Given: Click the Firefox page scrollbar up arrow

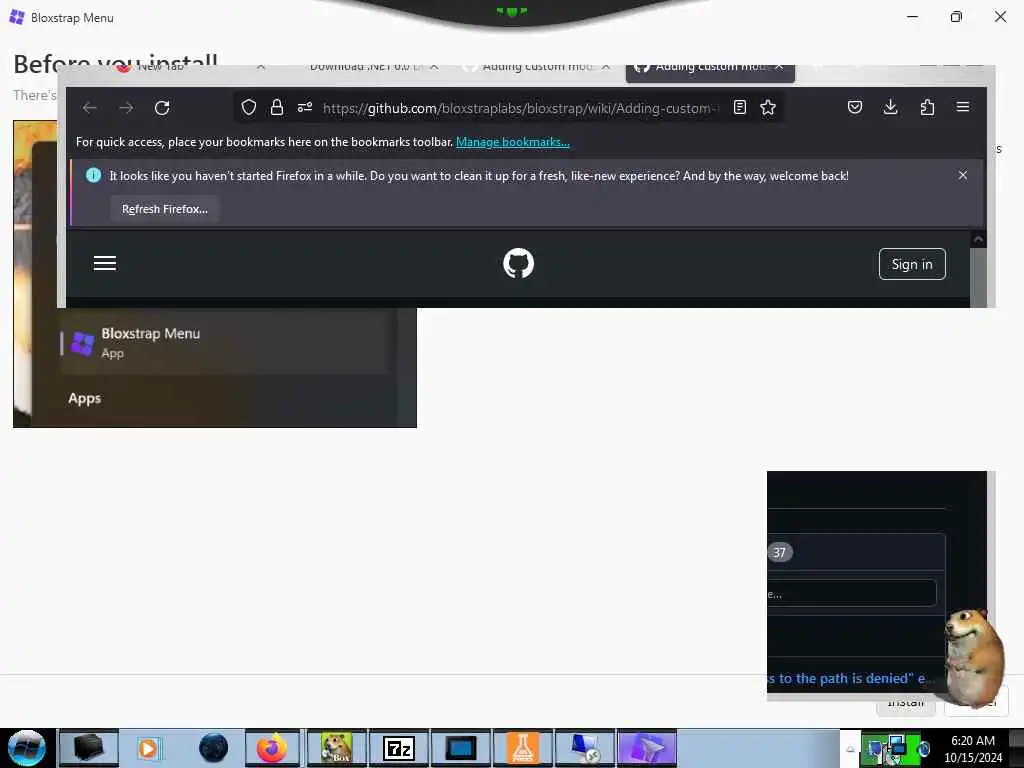Looking at the screenshot, I should [978, 239].
